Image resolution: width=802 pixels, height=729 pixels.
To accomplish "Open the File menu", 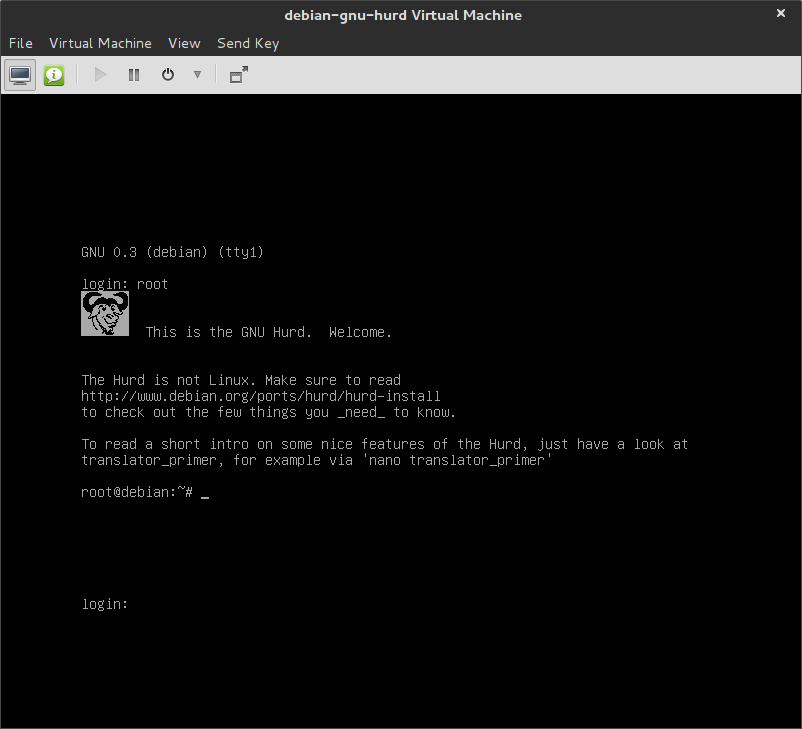I will 21,43.
